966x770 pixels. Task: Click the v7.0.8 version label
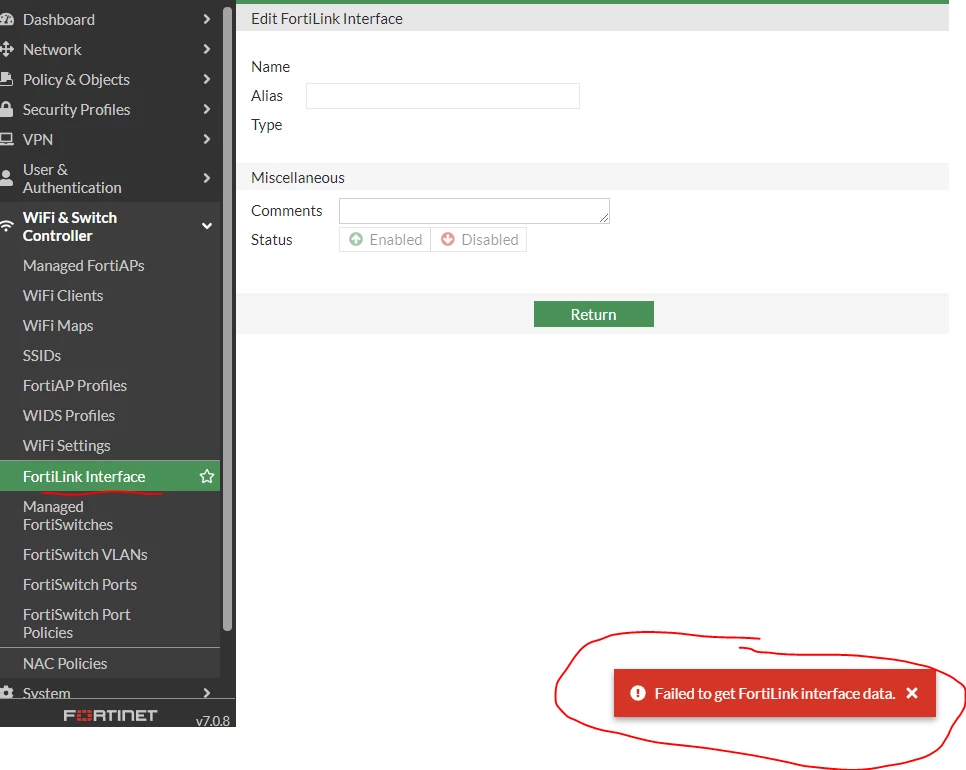(x=213, y=721)
